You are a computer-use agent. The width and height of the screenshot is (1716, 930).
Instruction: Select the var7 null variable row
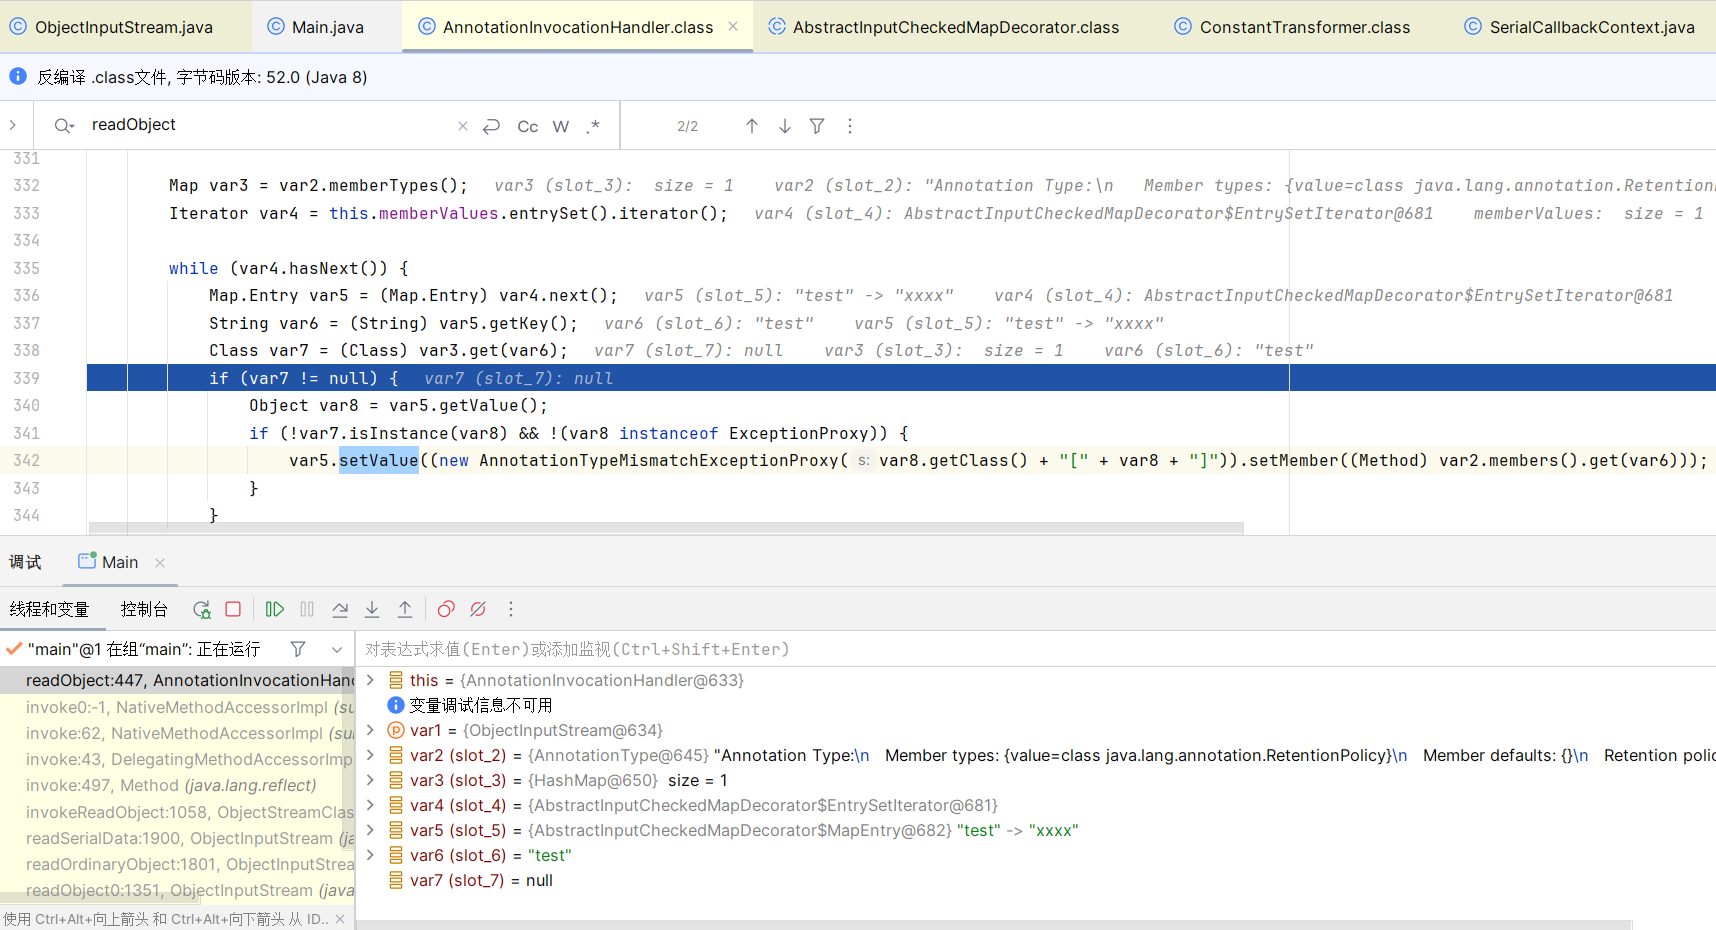click(1035, 880)
